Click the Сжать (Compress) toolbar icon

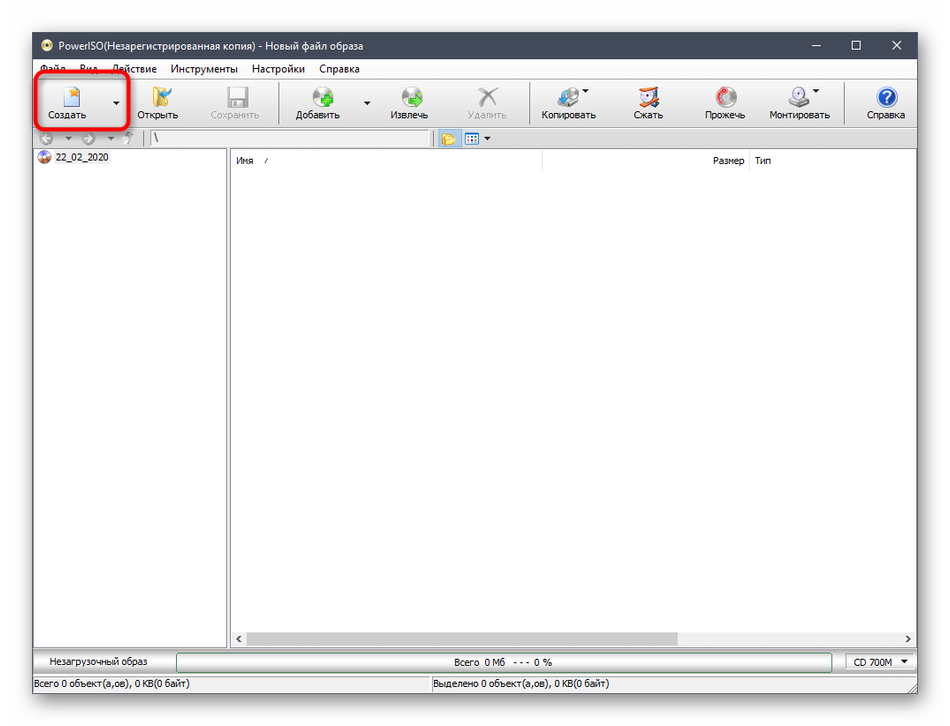pos(648,98)
